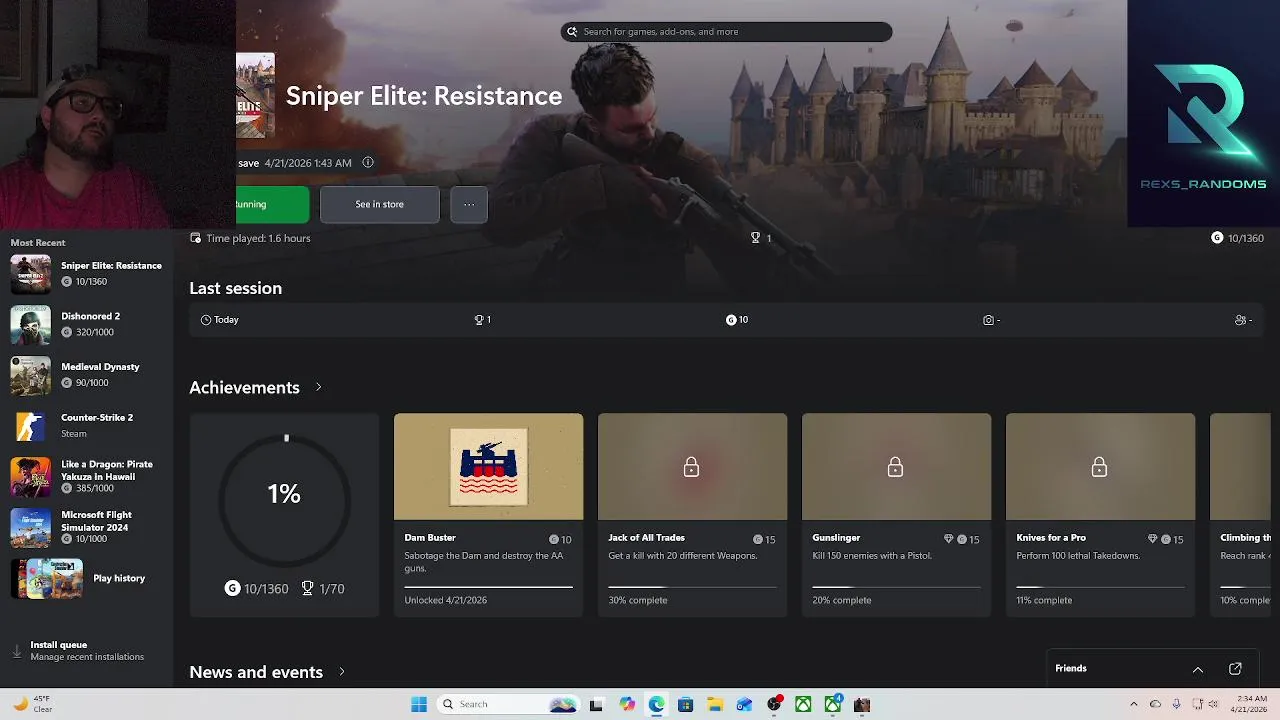Image resolution: width=1280 pixels, height=720 pixels.
Task: Click the search for games input field
Action: (x=726, y=32)
